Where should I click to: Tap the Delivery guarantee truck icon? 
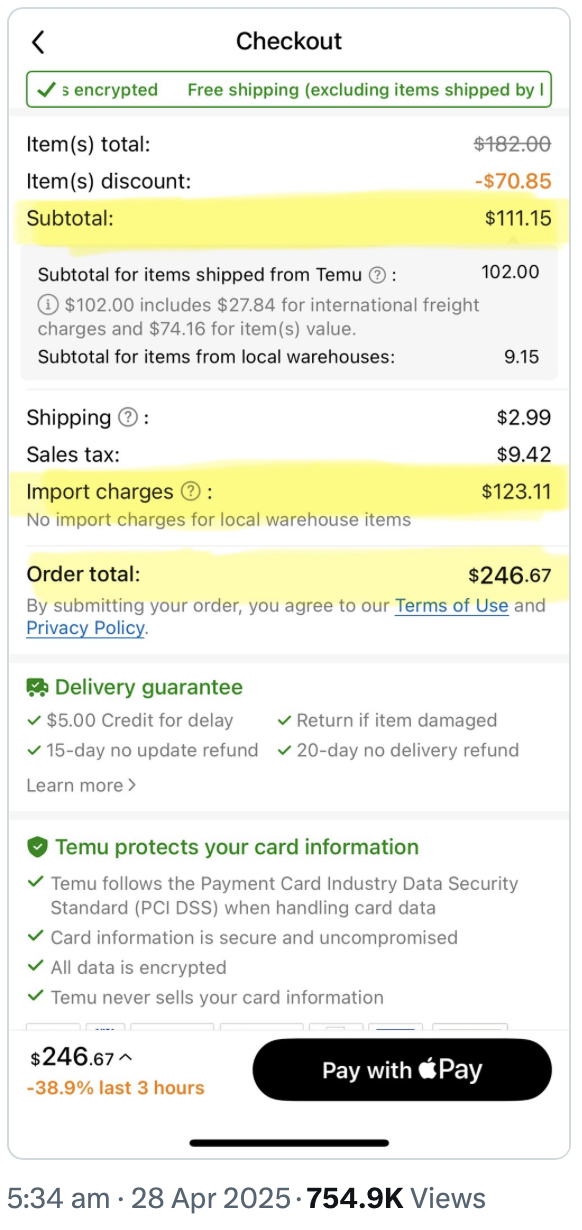(38, 687)
